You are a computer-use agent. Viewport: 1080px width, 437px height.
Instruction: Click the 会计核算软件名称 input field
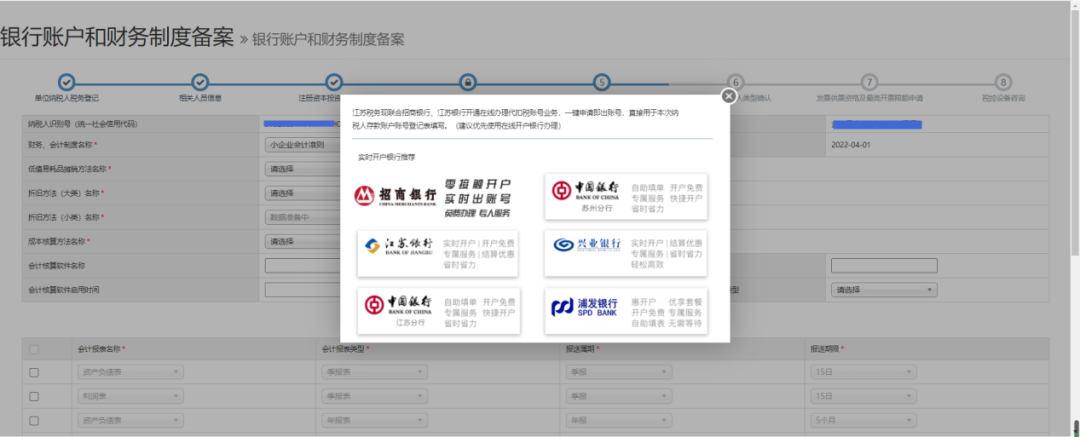tap(302, 266)
